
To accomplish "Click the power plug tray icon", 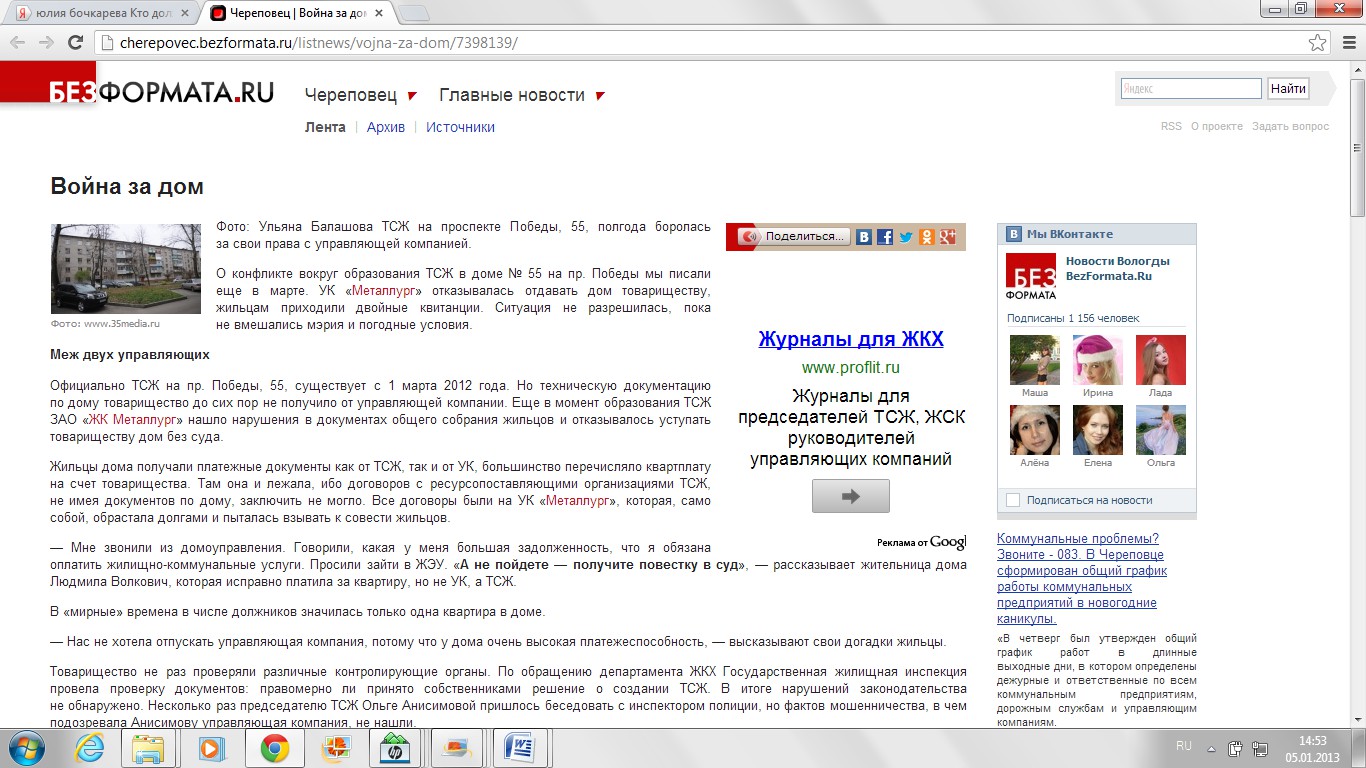I will [1235, 747].
